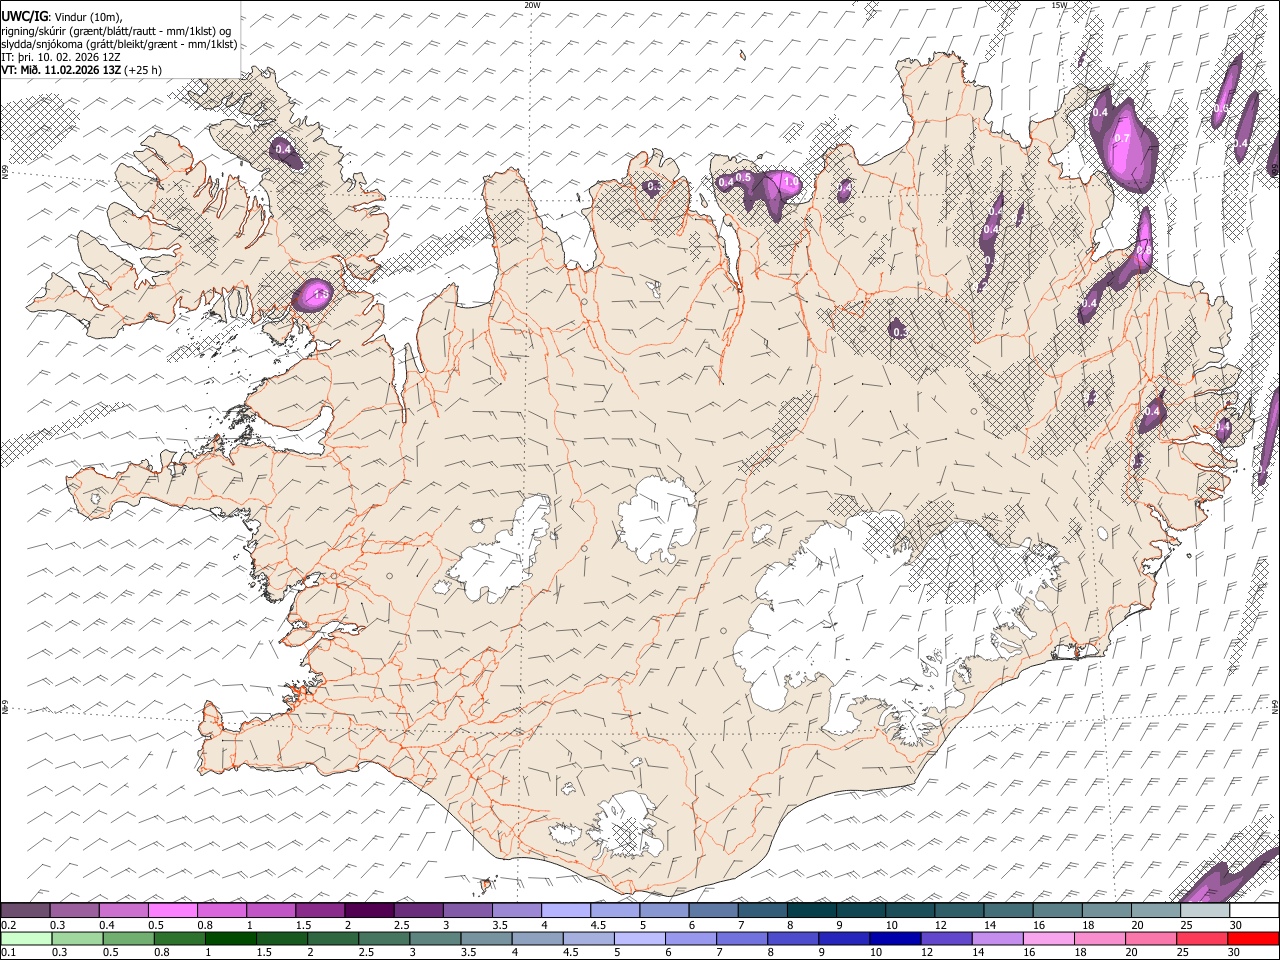1280x960 pixels.
Task: Click the '20W' longitude label
Action: [532, 5]
